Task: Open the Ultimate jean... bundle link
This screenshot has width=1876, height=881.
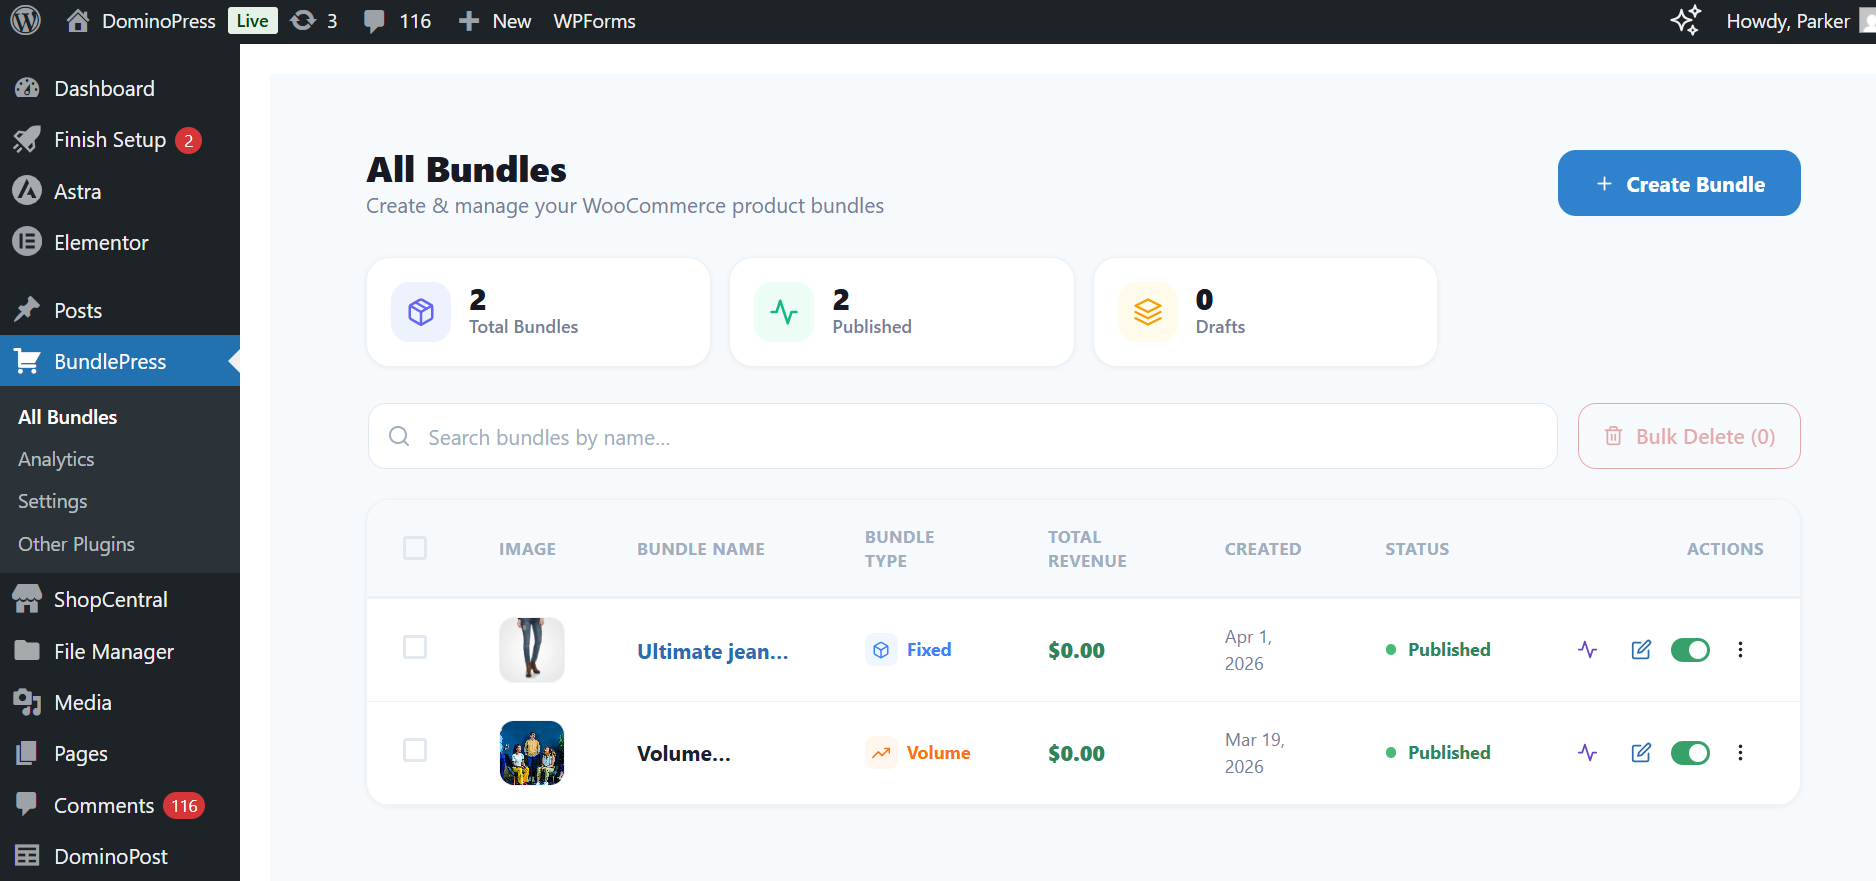Action: point(713,651)
